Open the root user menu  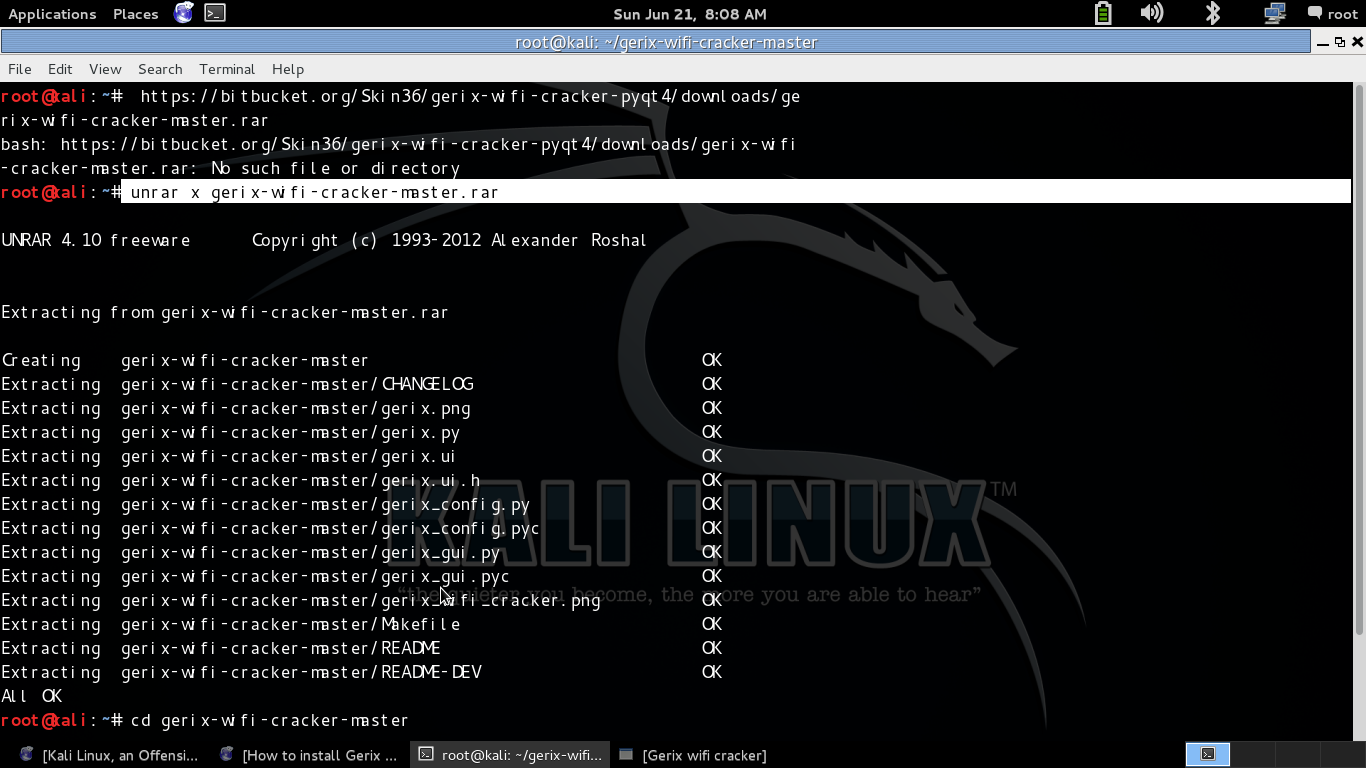(1332, 14)
